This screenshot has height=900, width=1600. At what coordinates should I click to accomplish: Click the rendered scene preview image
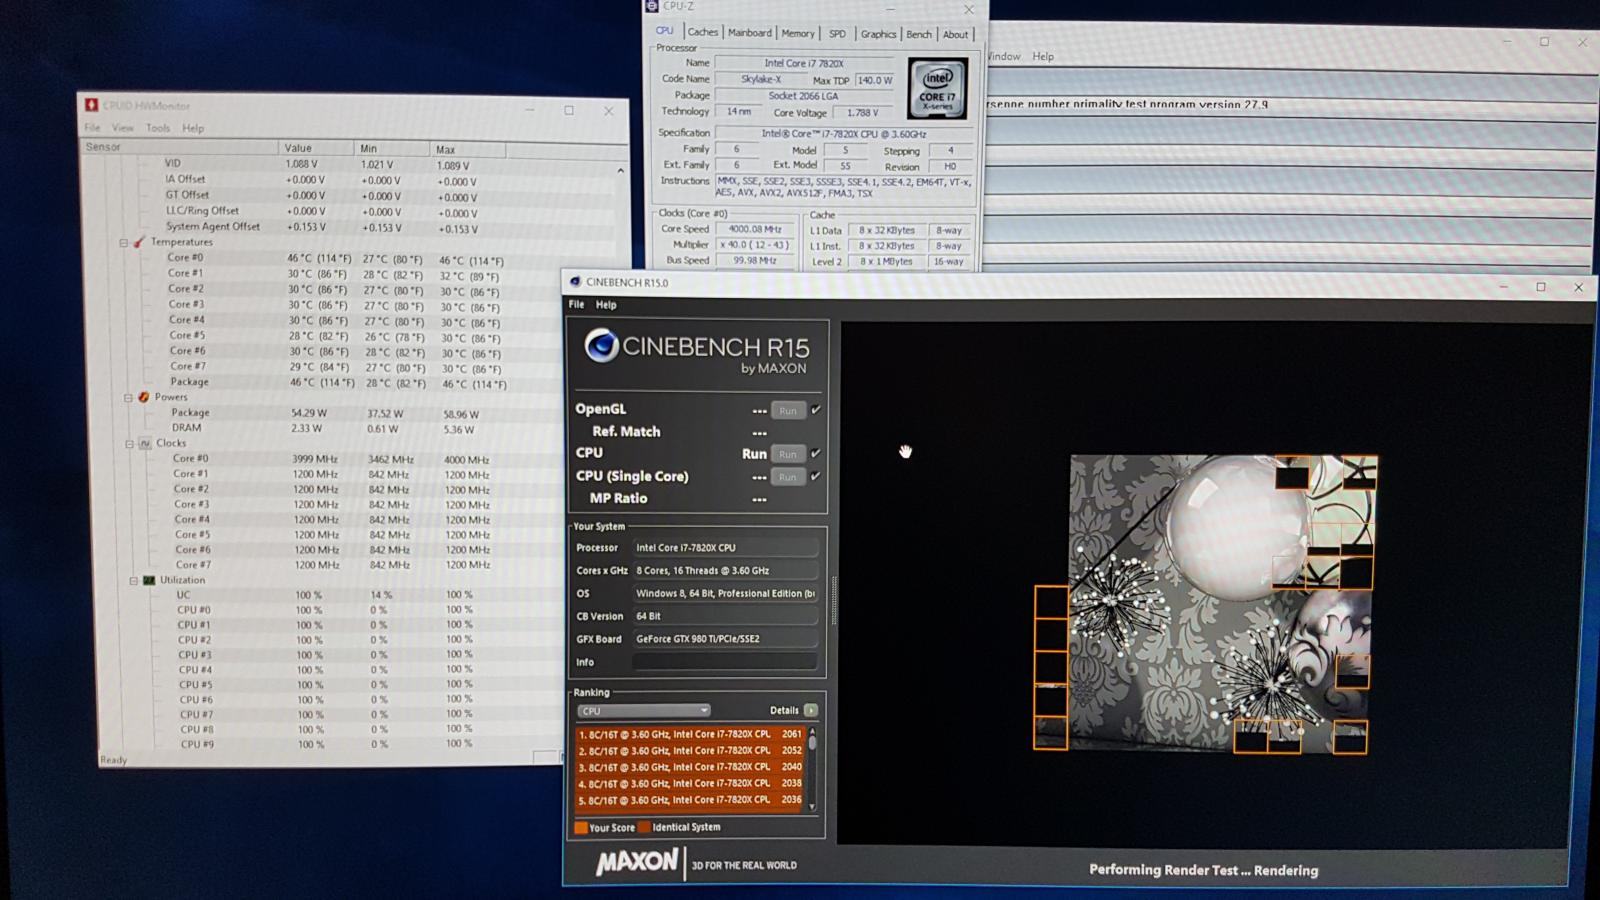pyautogui.click(x=1223, y=604)
